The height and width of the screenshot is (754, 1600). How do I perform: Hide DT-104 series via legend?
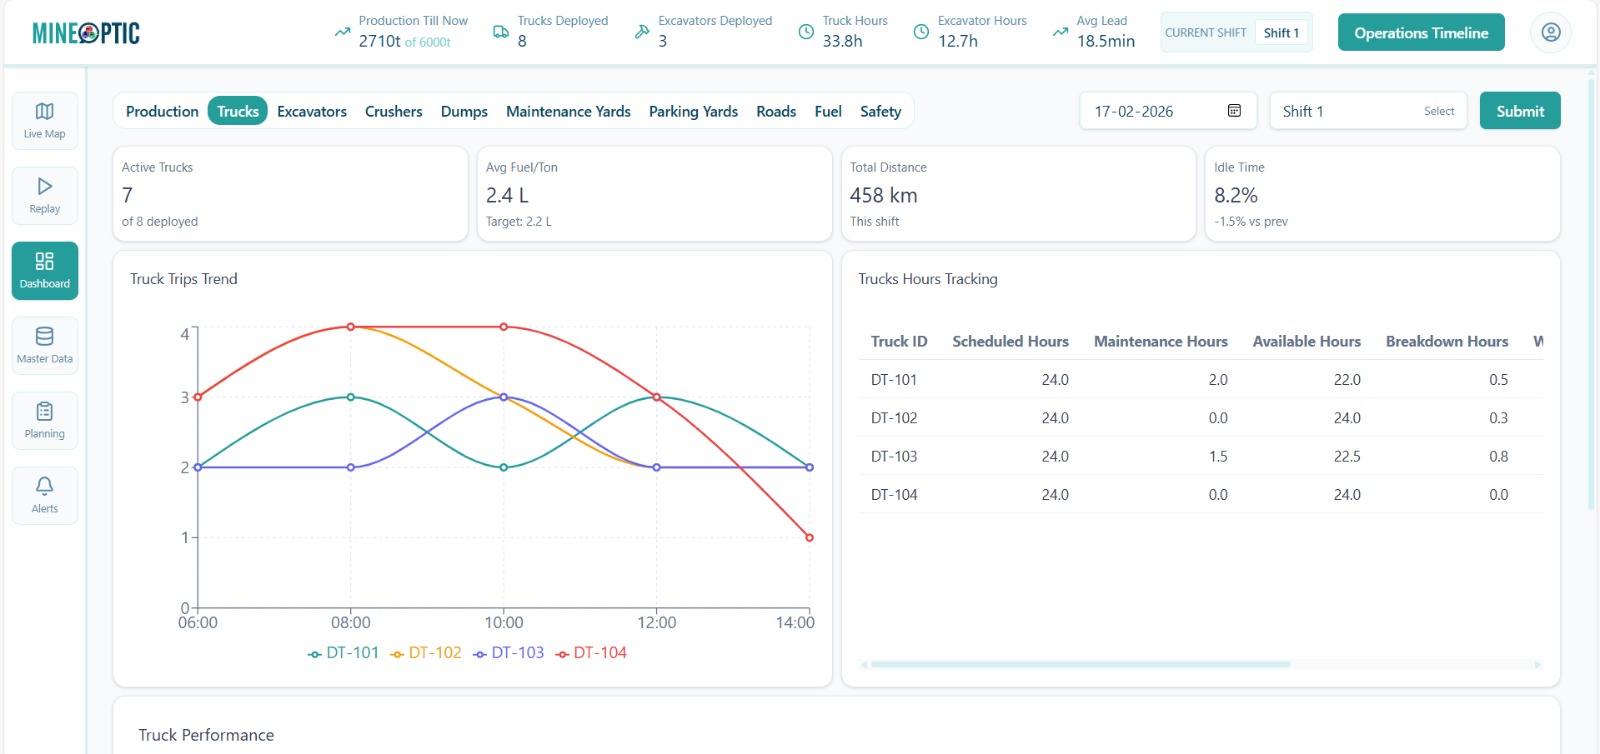[x=591, y=653]
